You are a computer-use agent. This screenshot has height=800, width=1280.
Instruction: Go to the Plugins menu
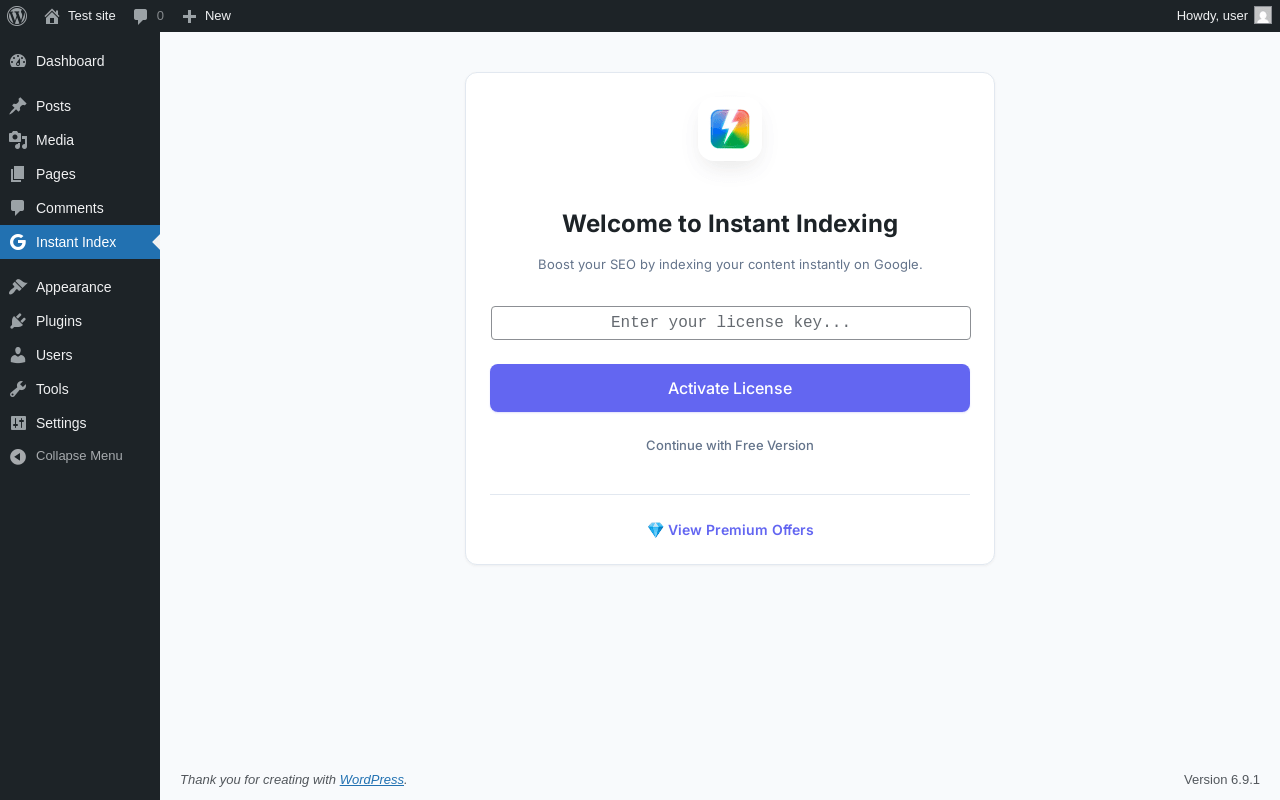(x=80, y=321)
